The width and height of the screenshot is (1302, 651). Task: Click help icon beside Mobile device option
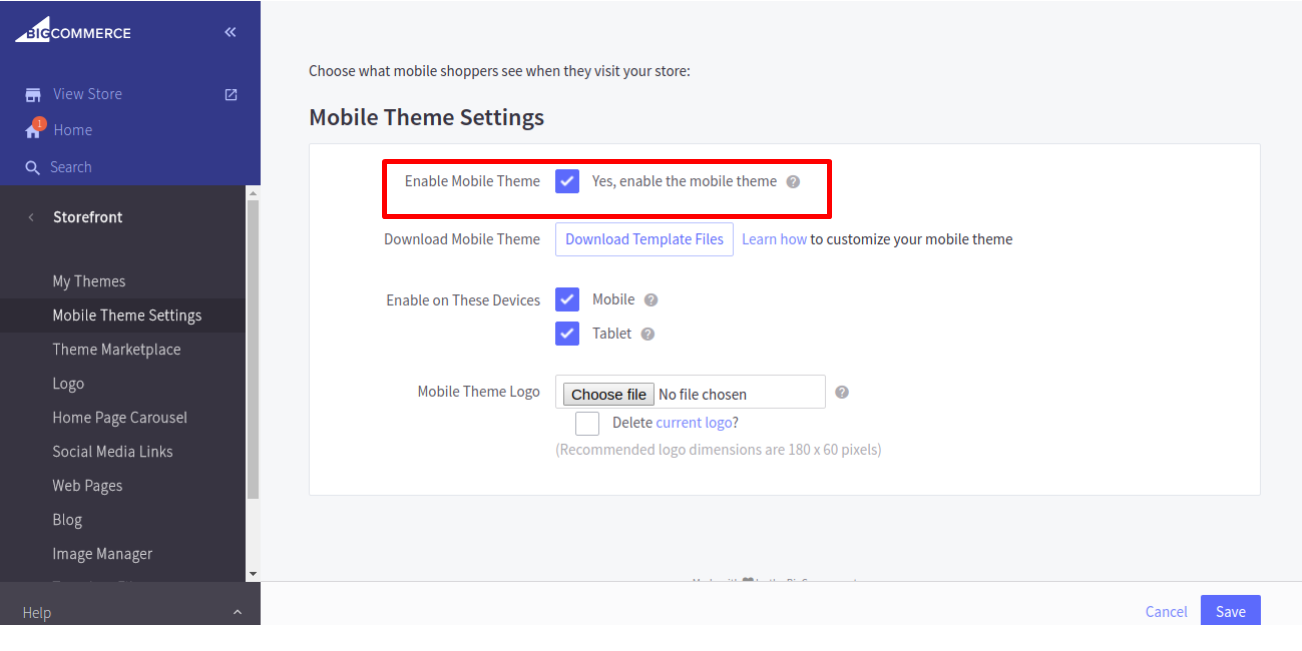[651, 300]
